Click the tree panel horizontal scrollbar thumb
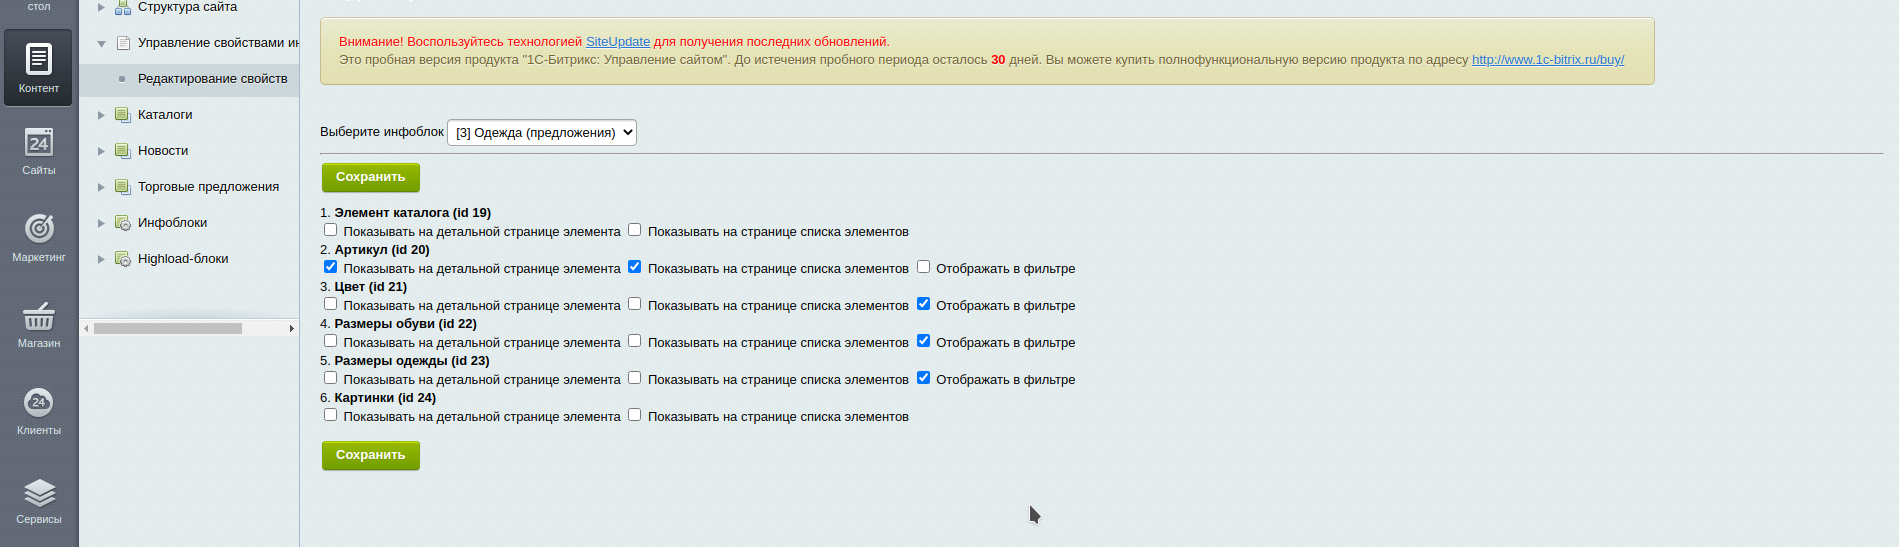The width and height of the screenshot is (1899, 547). tap(168, 328)
